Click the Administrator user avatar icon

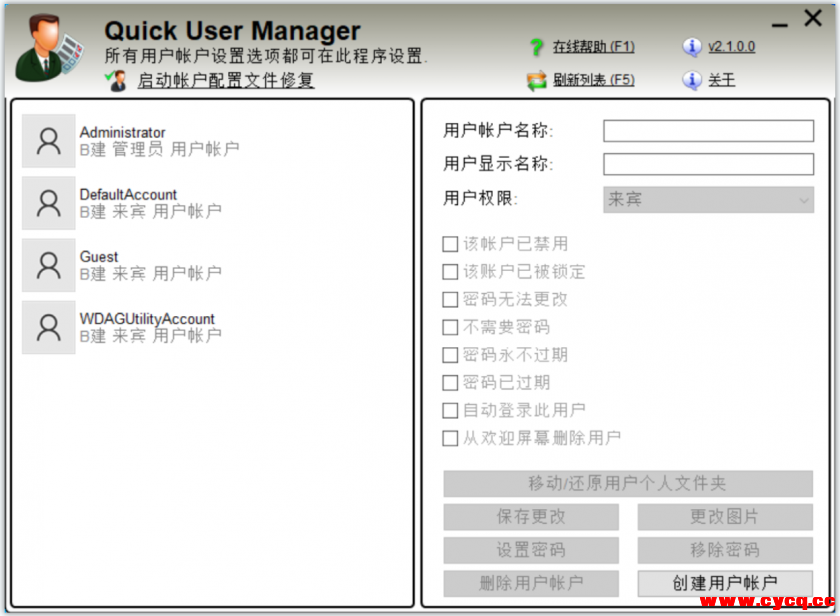[48, 141]
